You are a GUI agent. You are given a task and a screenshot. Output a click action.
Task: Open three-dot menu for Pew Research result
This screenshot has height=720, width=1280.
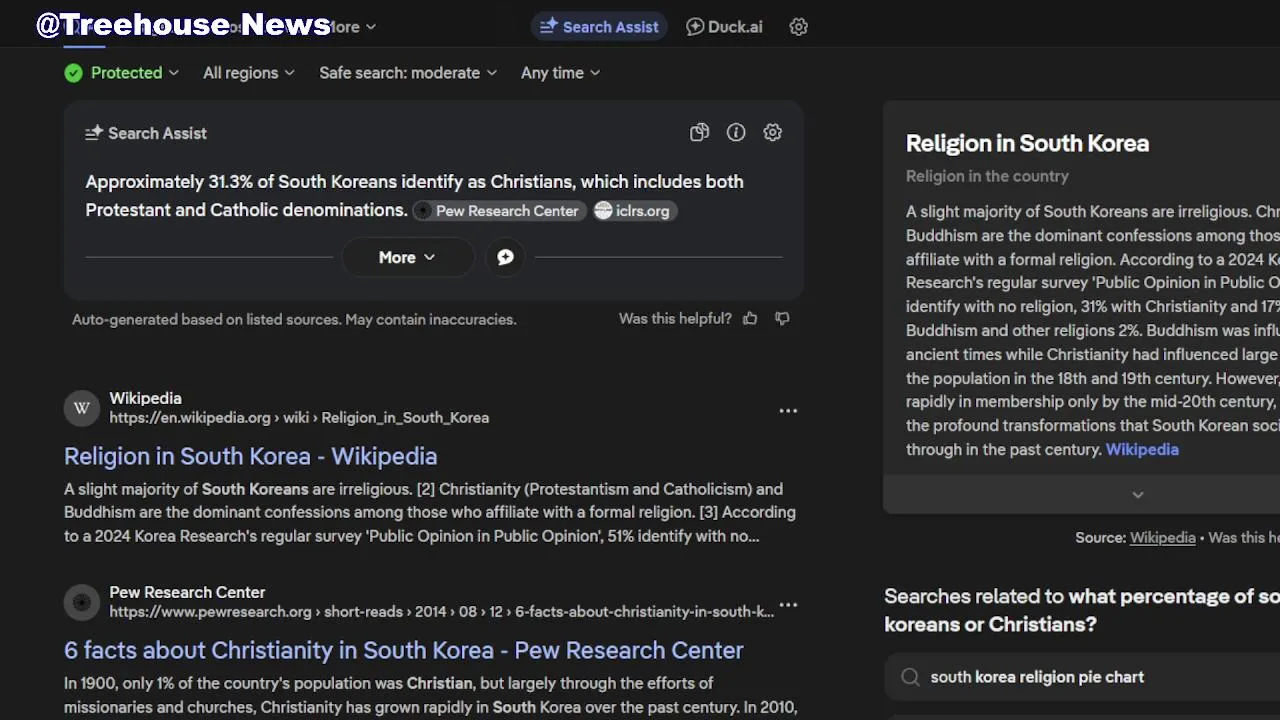788,605
